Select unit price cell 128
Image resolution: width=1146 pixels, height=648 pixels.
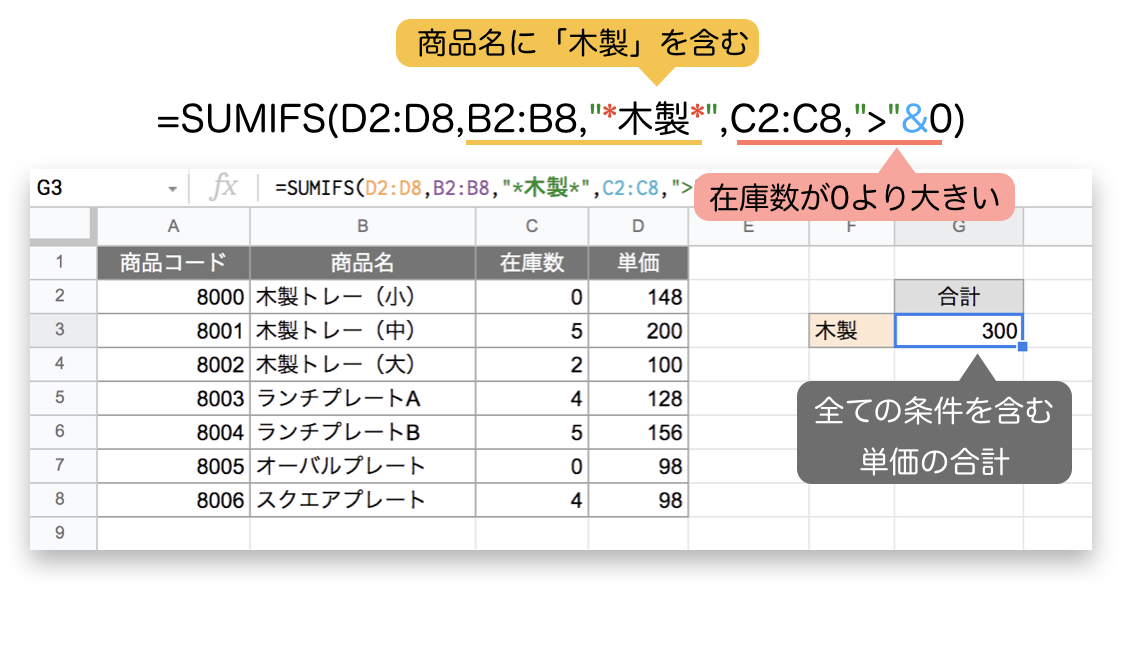(x=638, y=398)
